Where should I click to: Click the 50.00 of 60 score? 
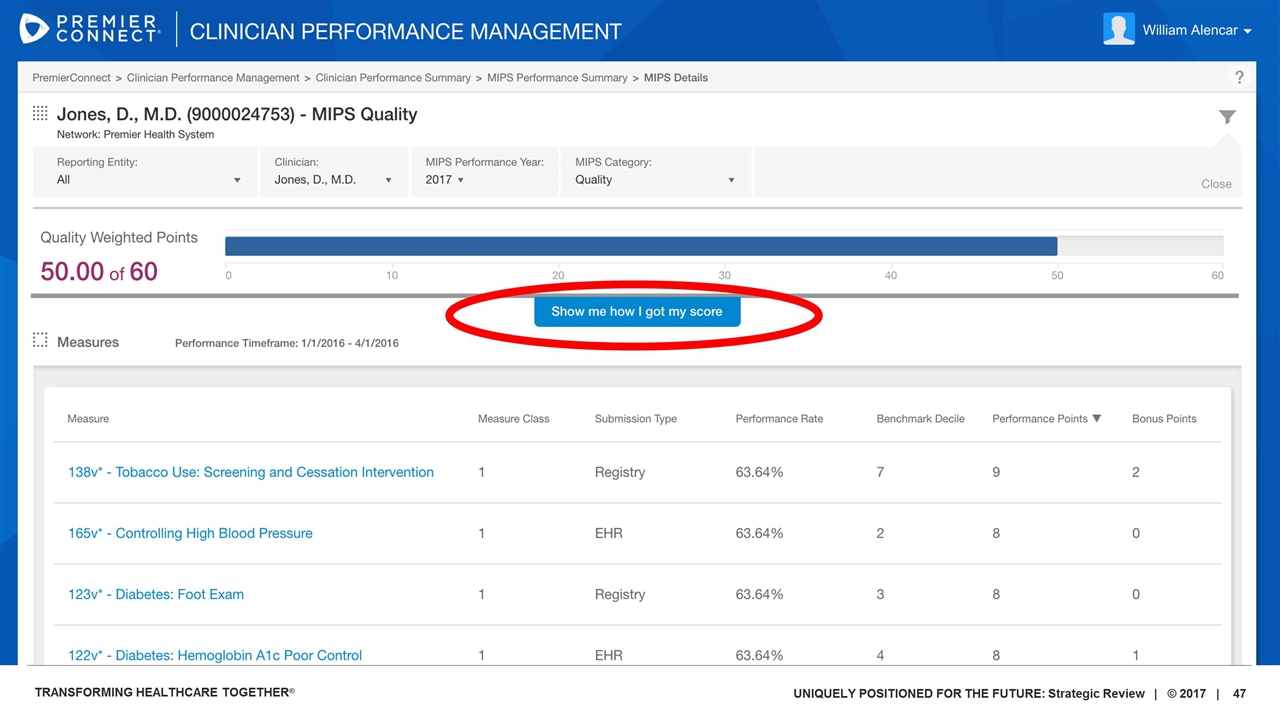tap(99, 271)
